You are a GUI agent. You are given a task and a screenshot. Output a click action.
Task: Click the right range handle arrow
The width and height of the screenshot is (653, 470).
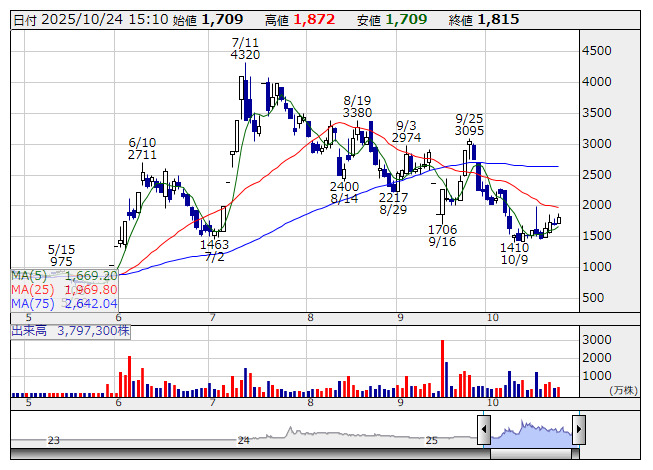pyautogui.click(x=579, y=431)
